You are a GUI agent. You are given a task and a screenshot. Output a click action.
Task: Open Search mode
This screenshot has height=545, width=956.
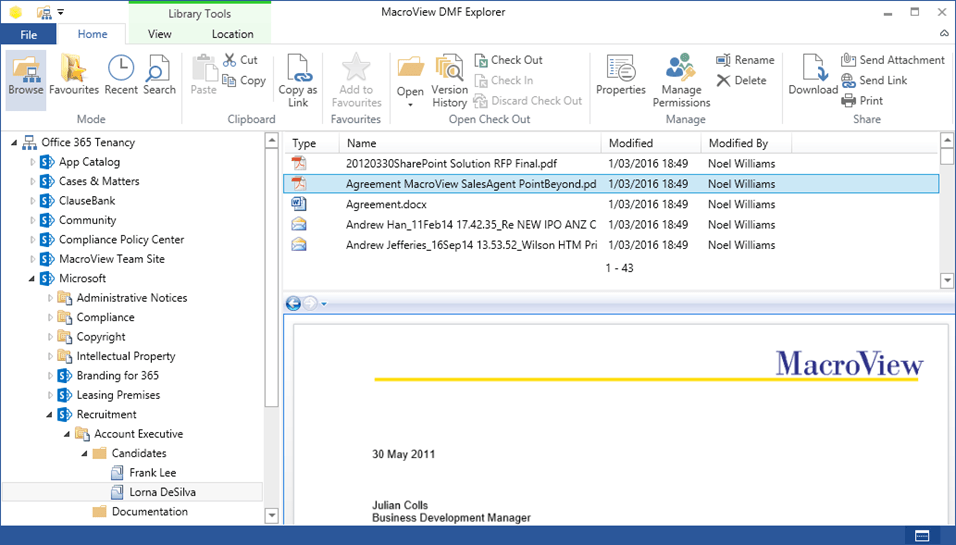(159, 74)
